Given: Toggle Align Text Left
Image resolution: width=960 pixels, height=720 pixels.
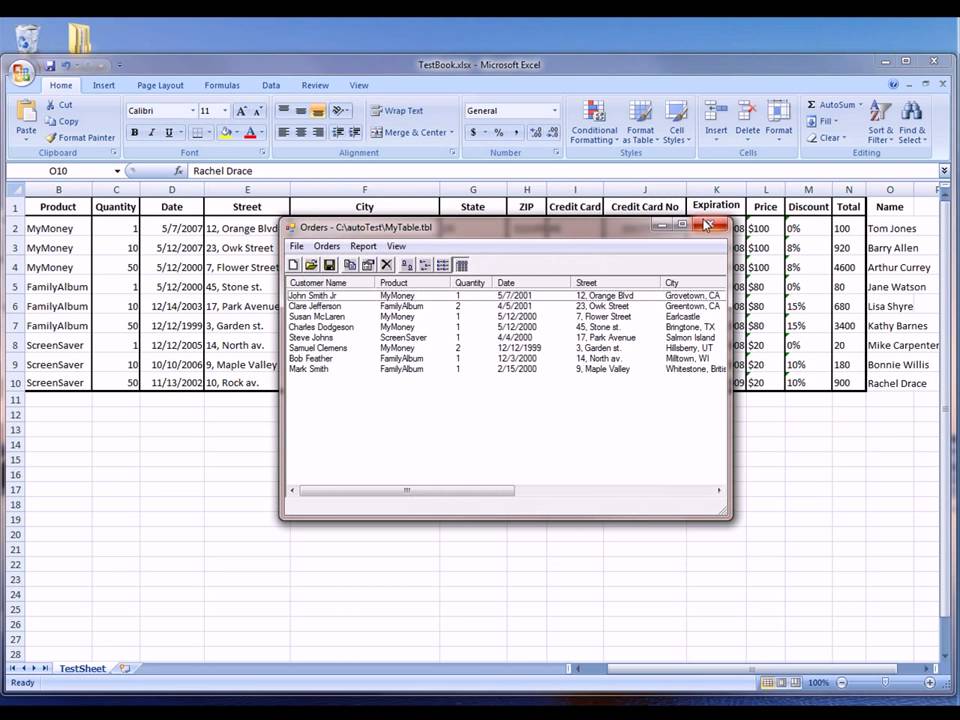Looking at the screenshot, I should (x=283, y=132).
